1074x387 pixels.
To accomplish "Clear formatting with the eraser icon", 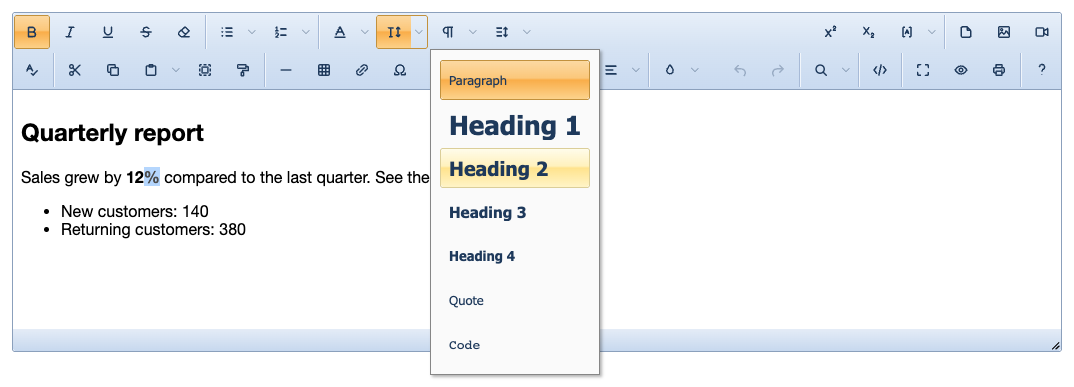I will (x=184, y=32).
